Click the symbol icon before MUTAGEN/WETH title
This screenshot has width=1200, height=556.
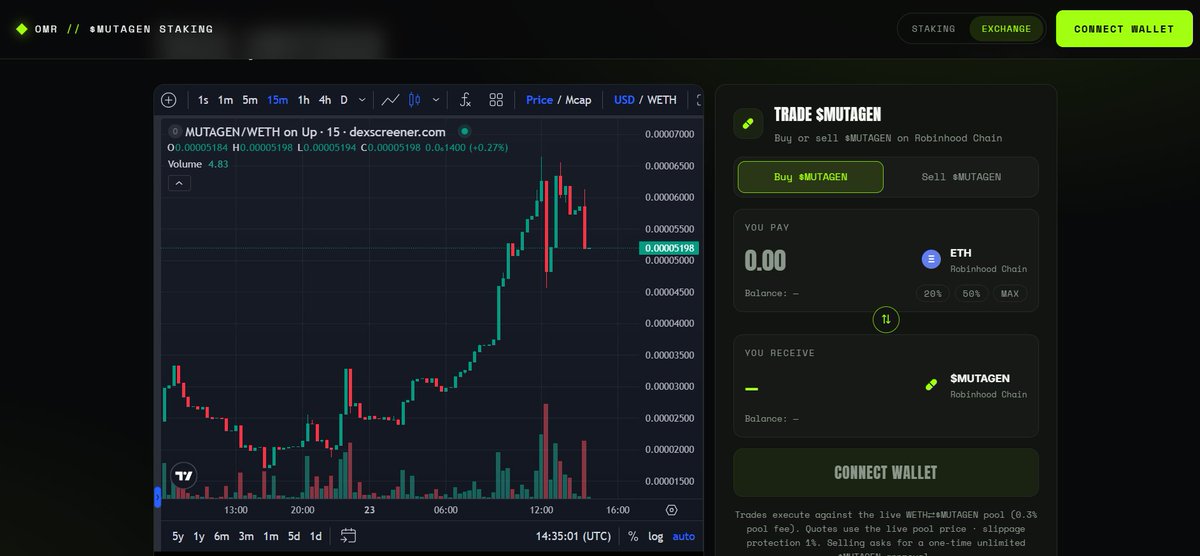tap(175, 131)
